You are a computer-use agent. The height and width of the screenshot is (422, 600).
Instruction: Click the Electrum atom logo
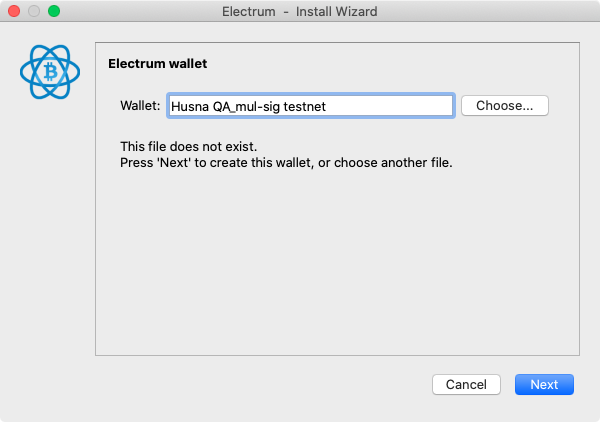50,72
